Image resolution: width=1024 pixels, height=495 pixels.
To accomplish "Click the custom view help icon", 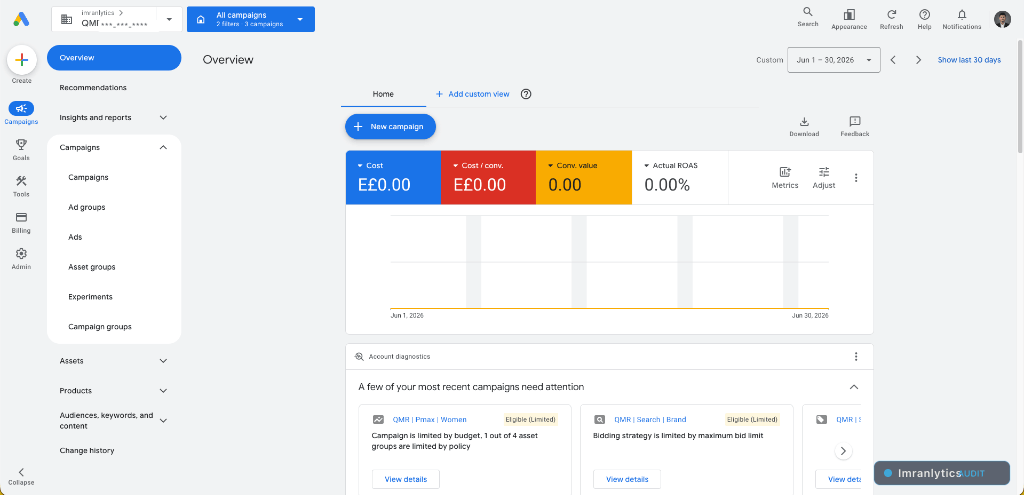I will [526, 94].
